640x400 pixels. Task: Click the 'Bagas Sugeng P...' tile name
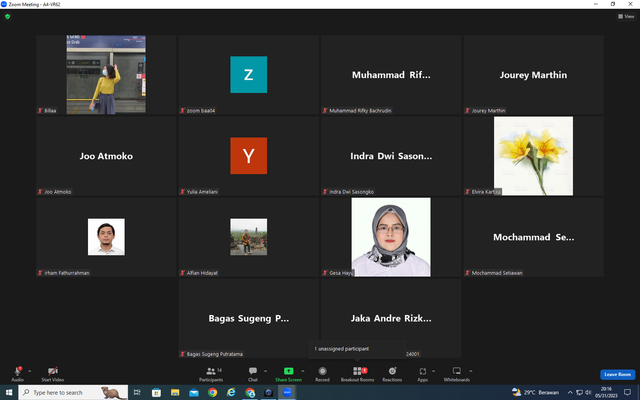pyautogui.click(x=249, y=318)
